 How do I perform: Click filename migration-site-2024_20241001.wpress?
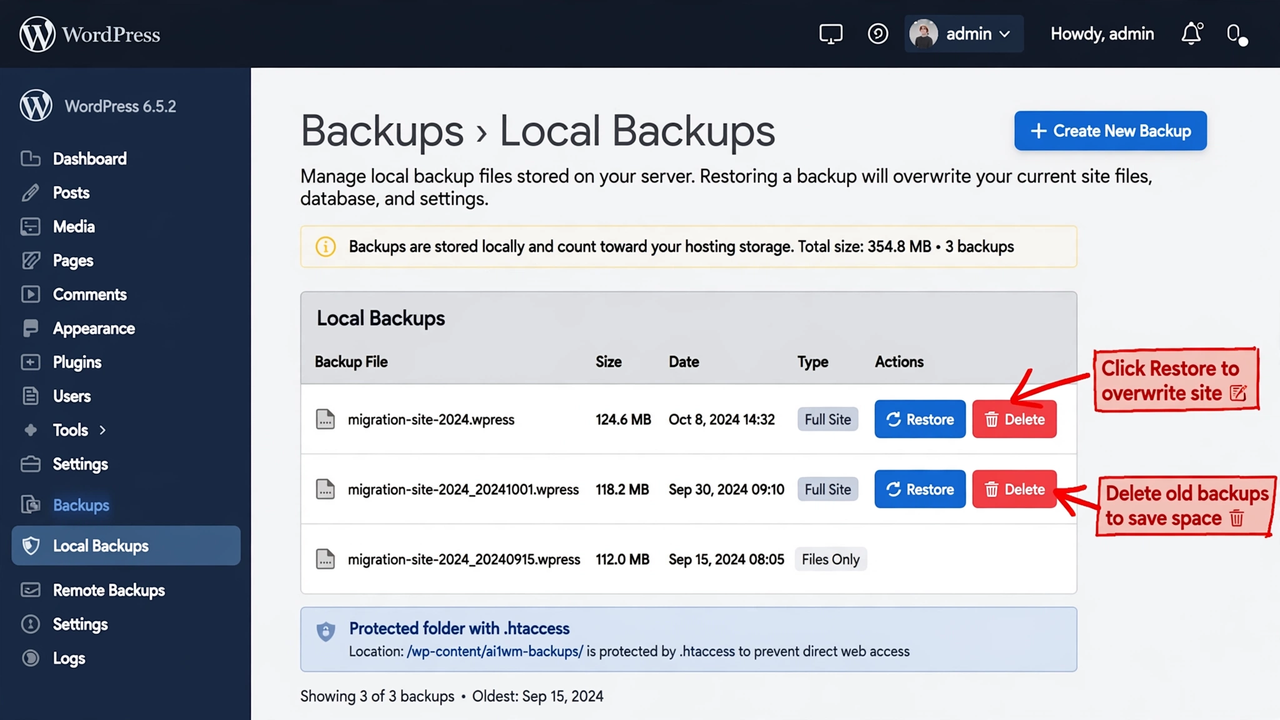tap(463, 490)
